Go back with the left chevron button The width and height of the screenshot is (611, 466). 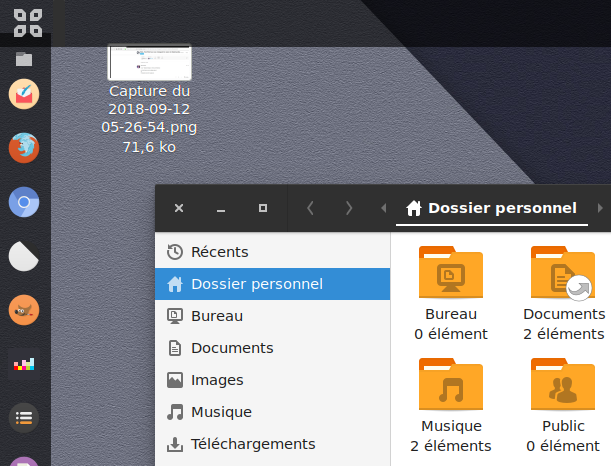[310, 208]
